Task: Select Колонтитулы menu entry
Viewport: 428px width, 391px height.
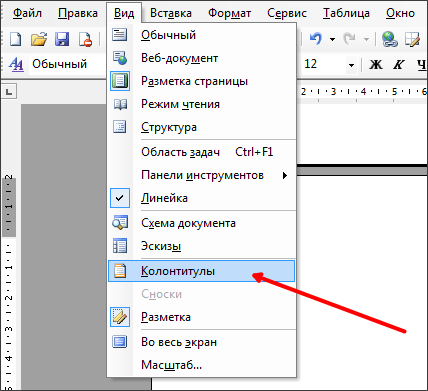Action: pyautogui.click(x=202, y=271)
